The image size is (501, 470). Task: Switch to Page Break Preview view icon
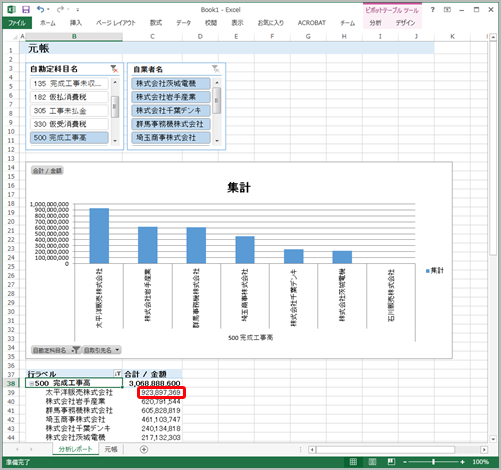tap(391, 462)
